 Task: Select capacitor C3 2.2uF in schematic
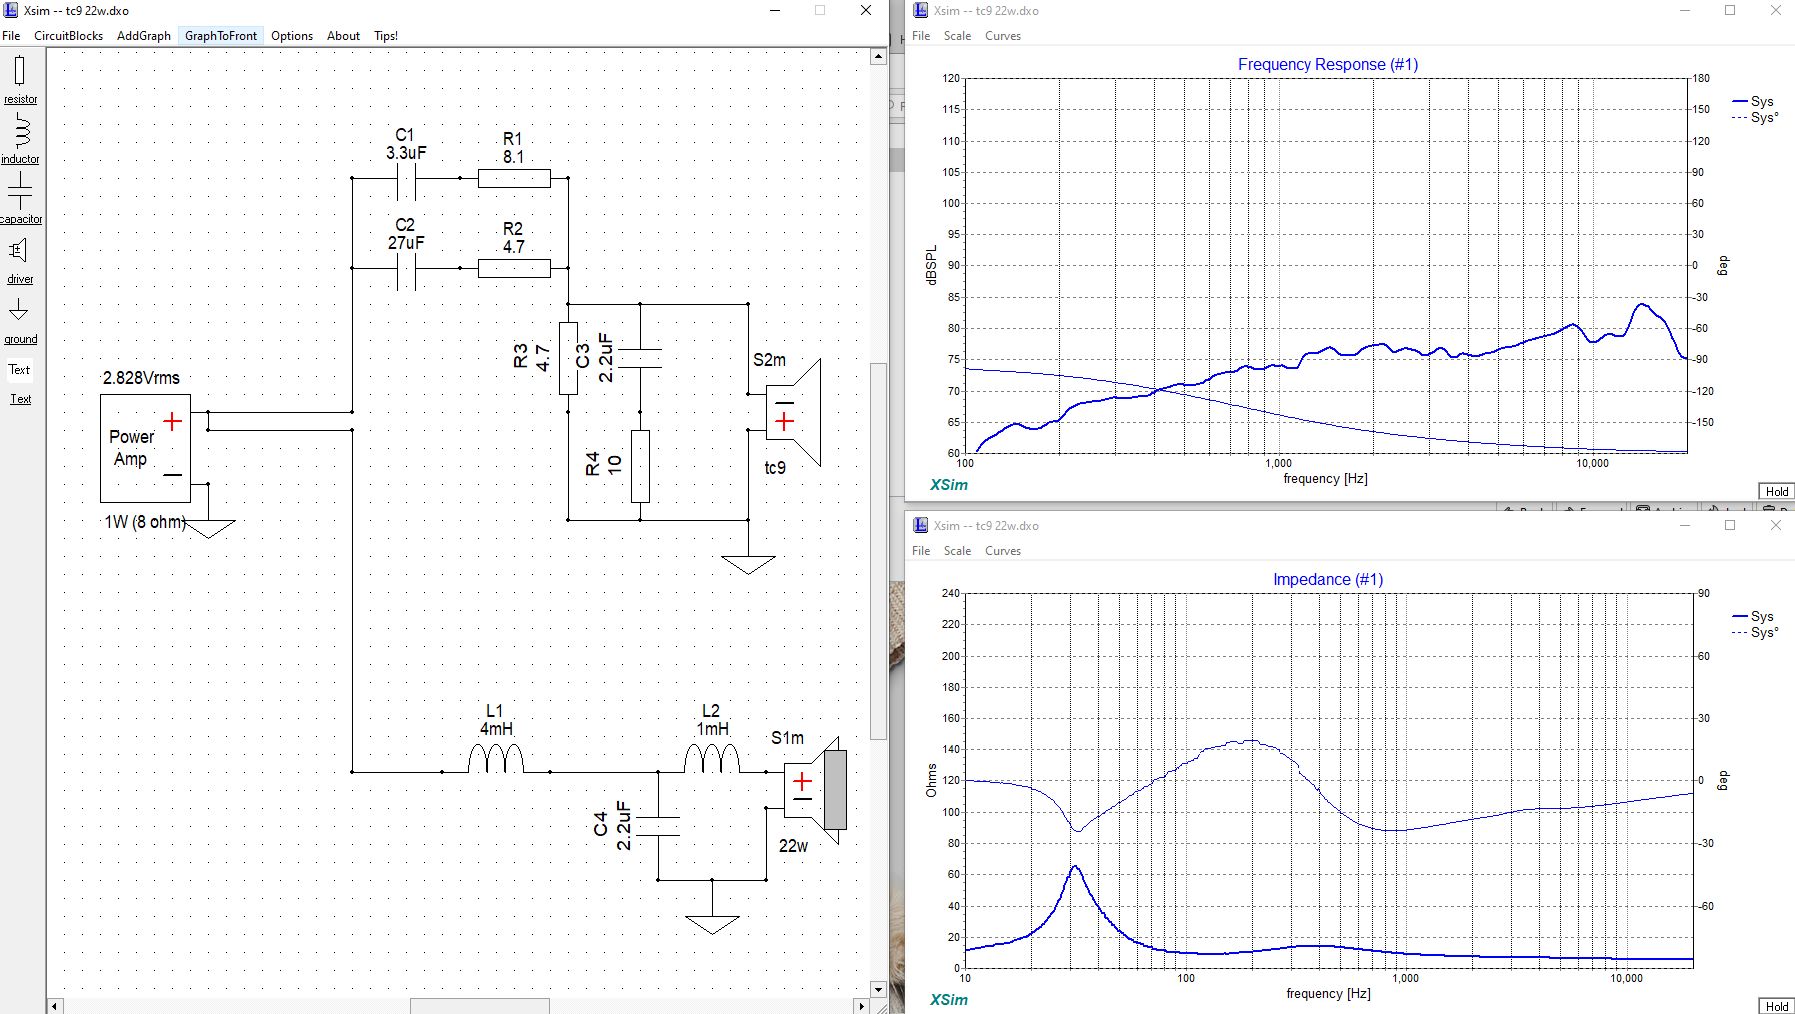(640, 358)
